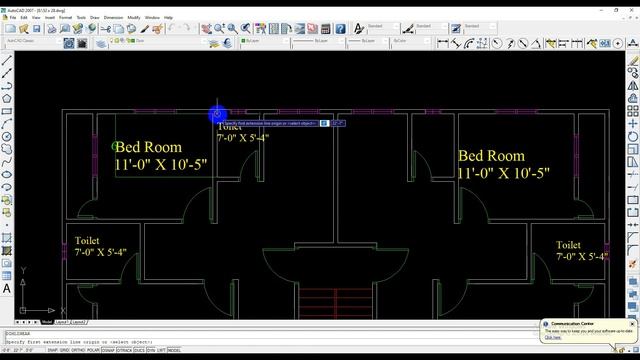This screenshot has width=640, height=360.
Task: Toggle DYN dynamic input in status bar
Action: (151, 350)
